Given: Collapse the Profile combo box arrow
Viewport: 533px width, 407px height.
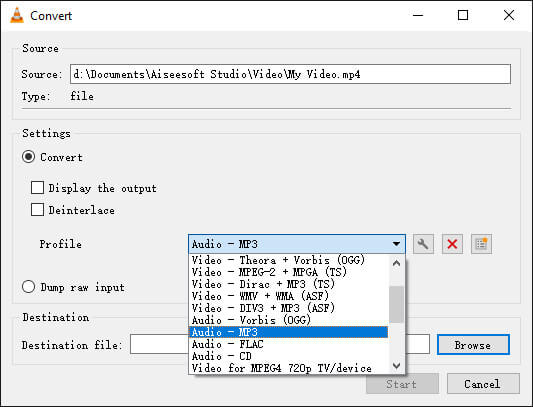Looking at the screenshot, I should tap(396, 244).
